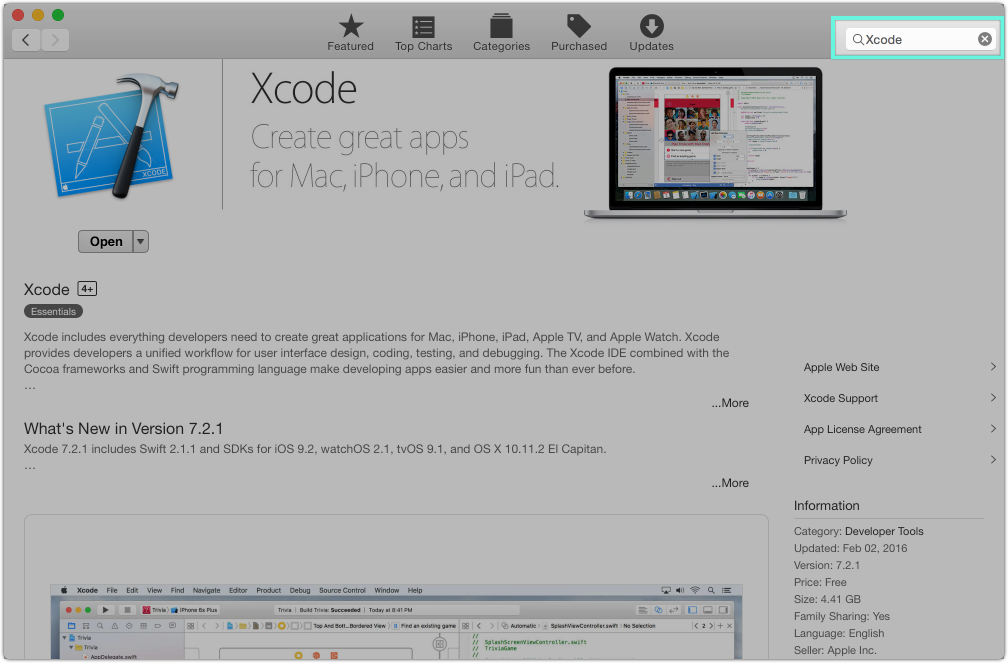Click the 'Size: 4.41 GB' text
Viewport: 1008px width, 663px height.
(x=827, y=599)
